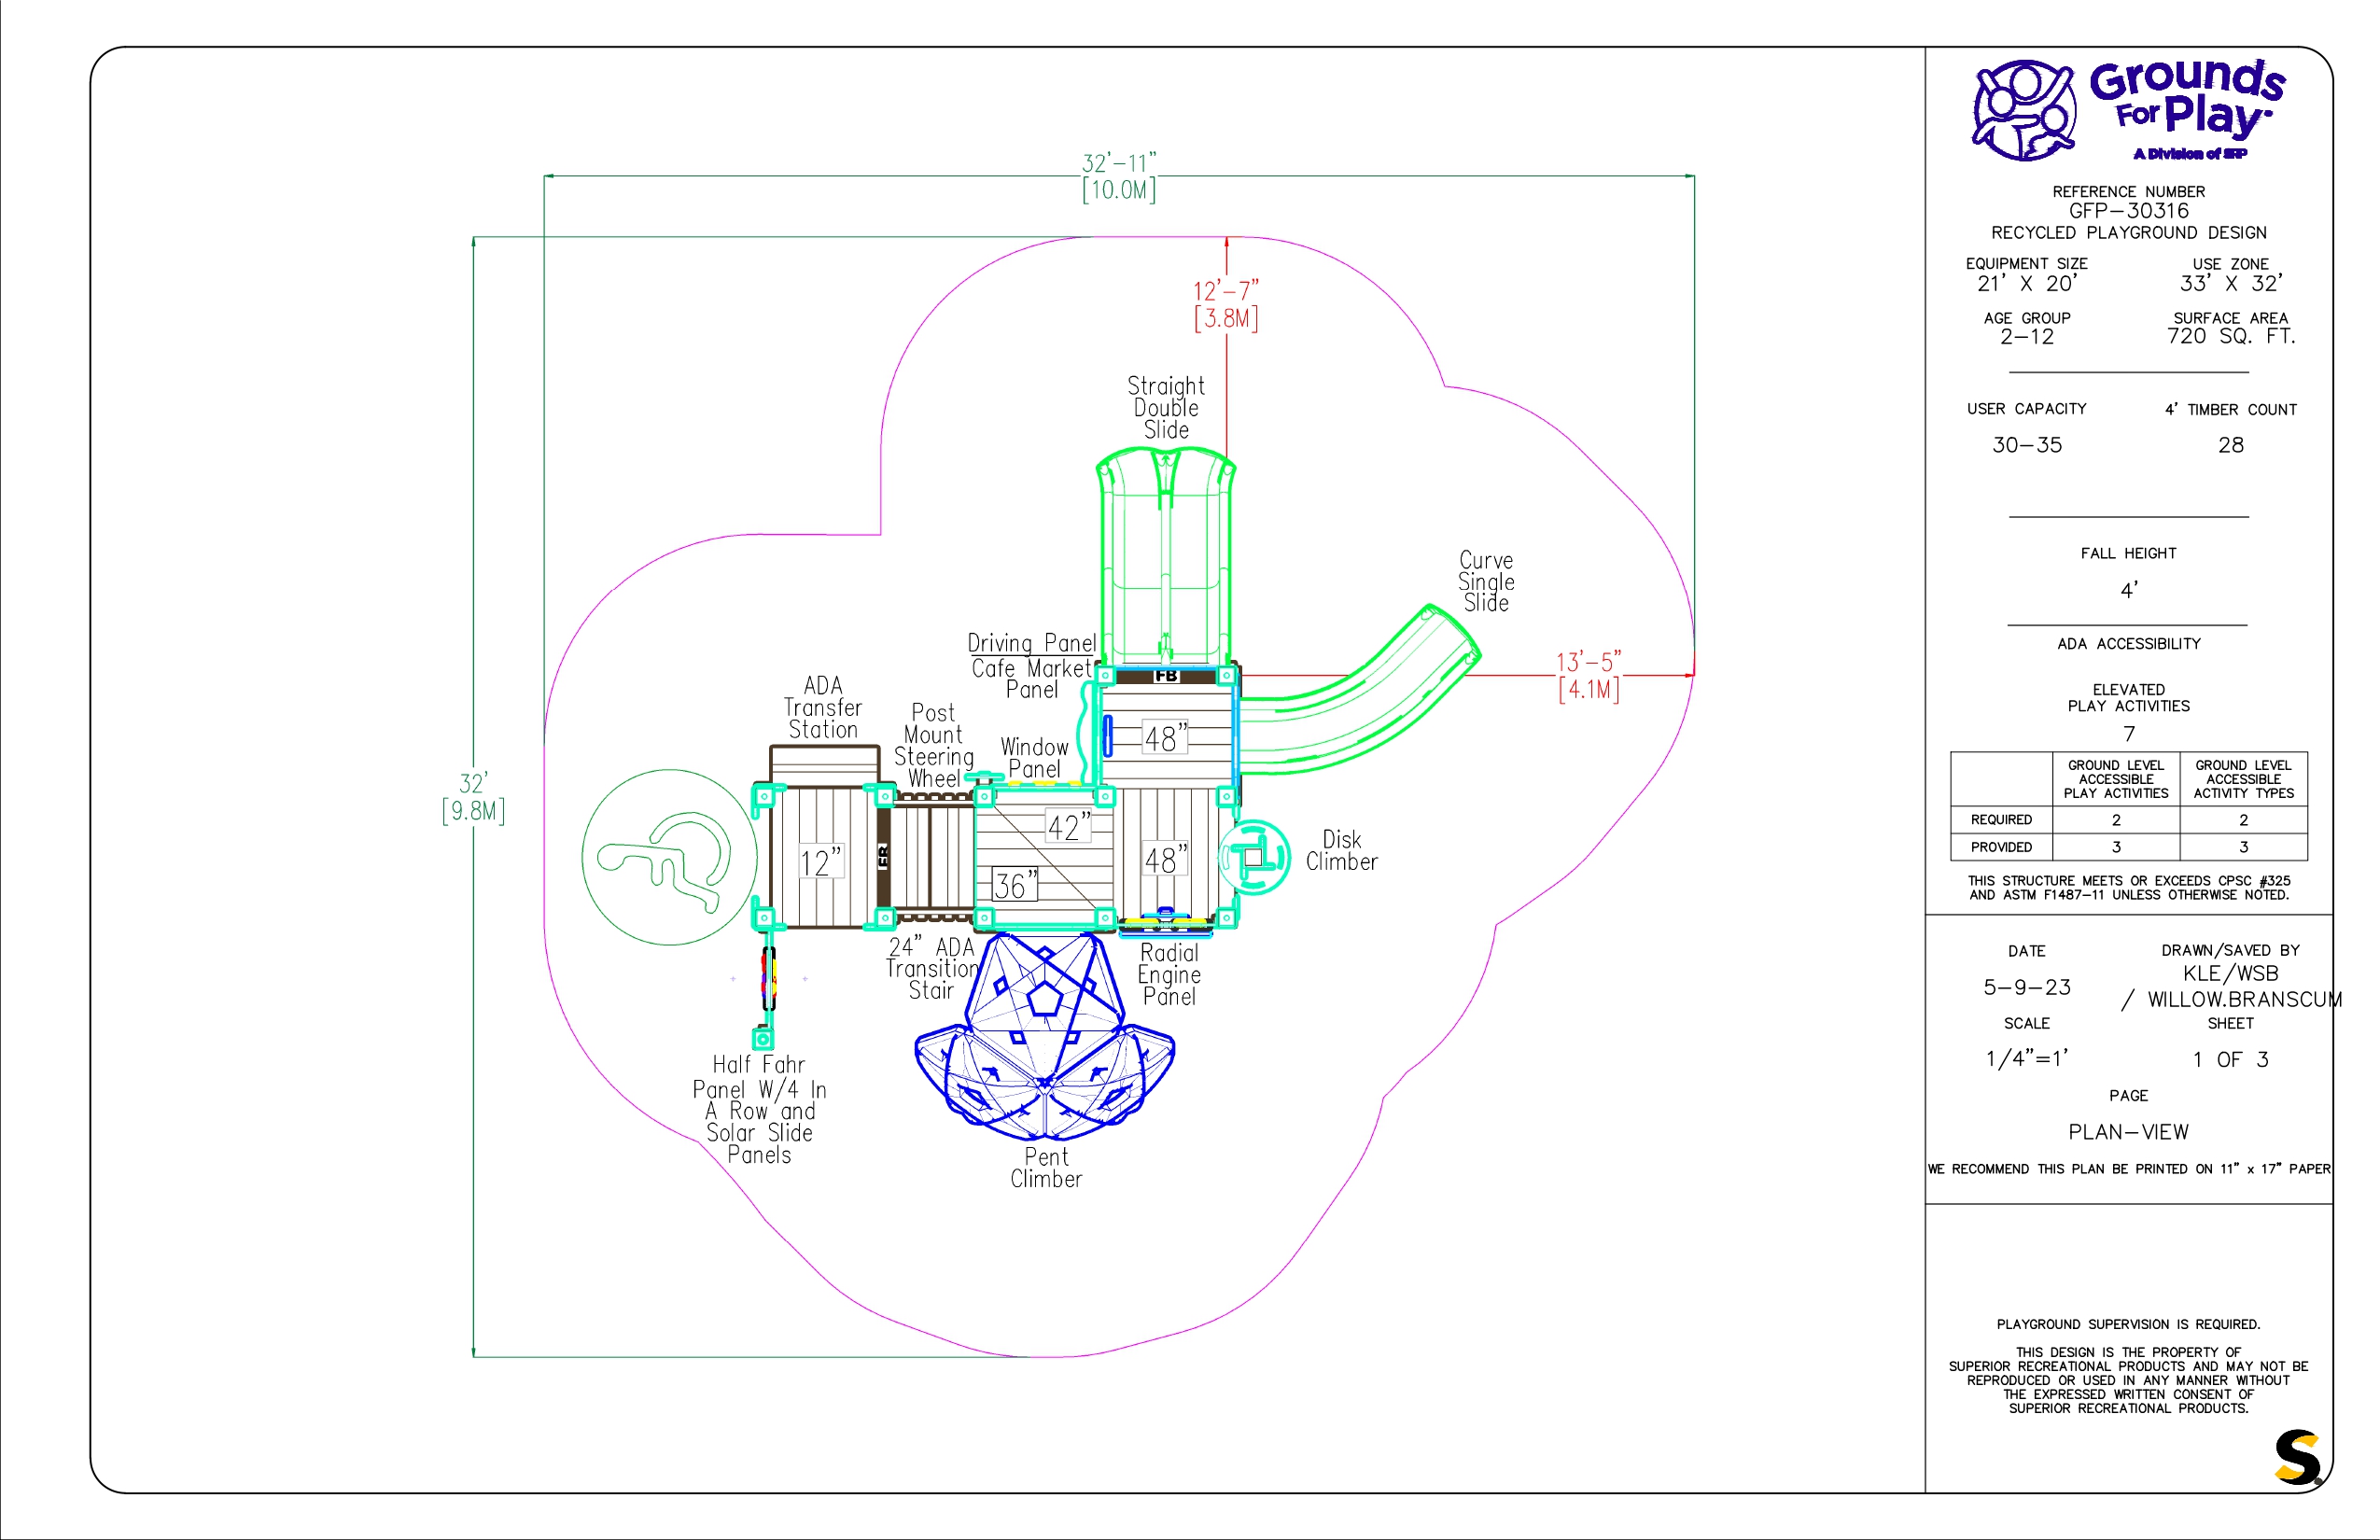Click the use zone 33' X 32'

pyautogui.click(x=2231, y=284)
